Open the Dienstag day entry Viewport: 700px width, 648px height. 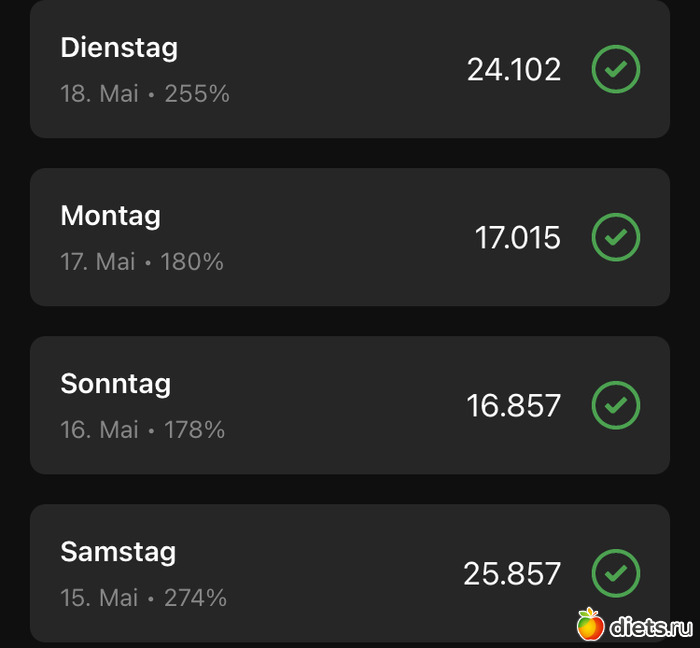(119, 47)
